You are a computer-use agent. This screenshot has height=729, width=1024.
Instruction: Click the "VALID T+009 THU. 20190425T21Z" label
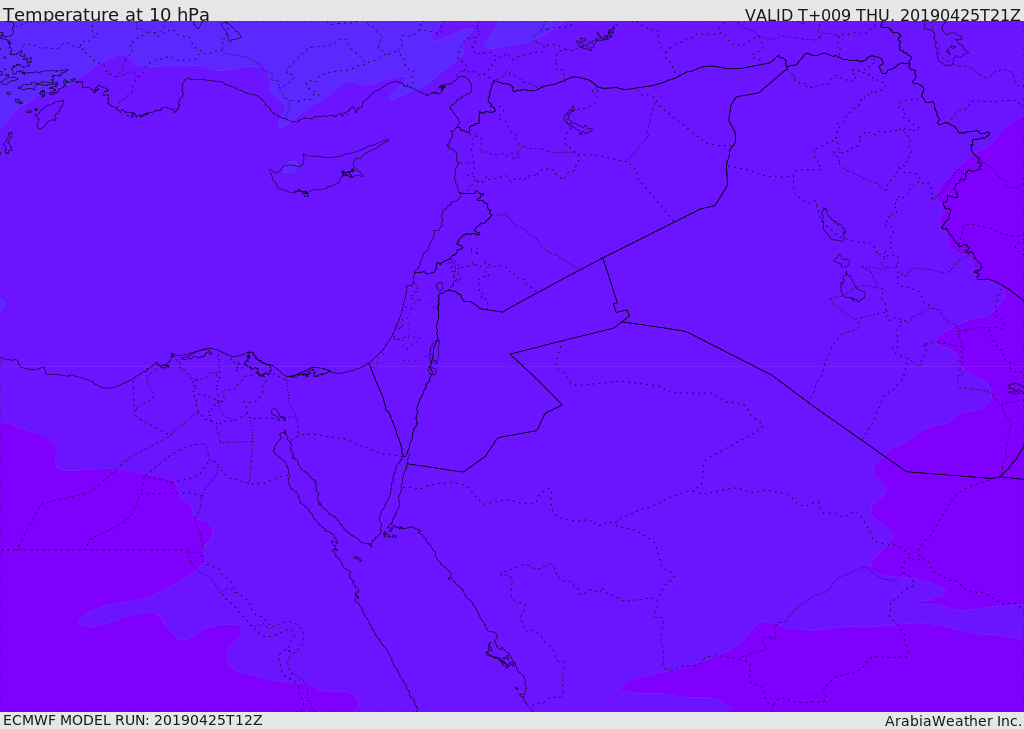[x=882, y=14]
